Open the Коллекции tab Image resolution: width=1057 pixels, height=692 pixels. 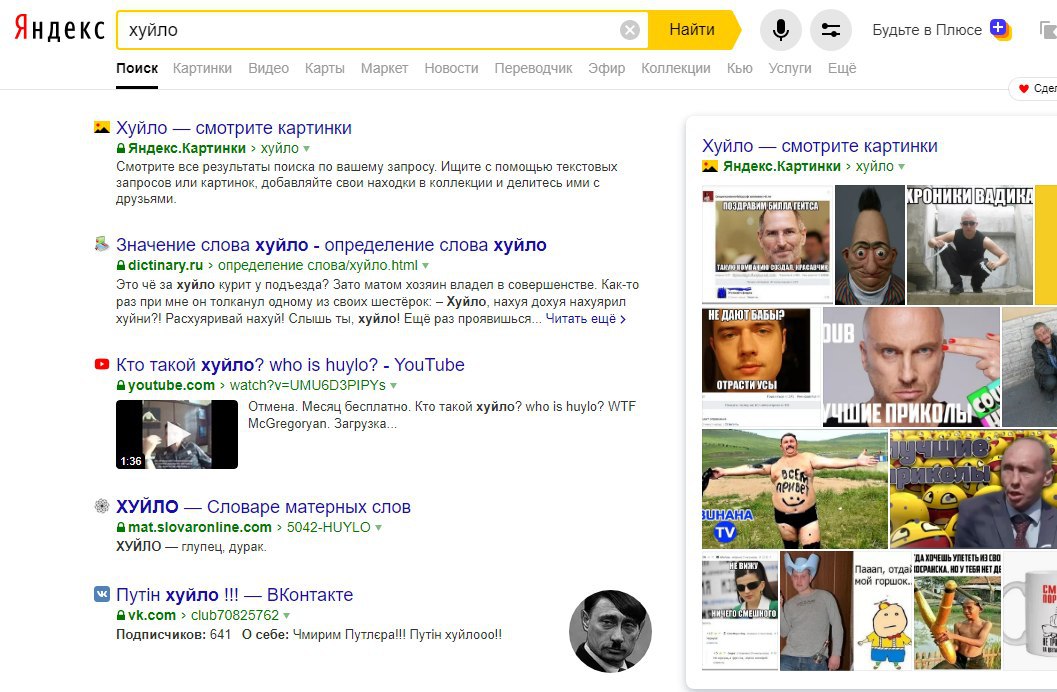pos(675,68)
